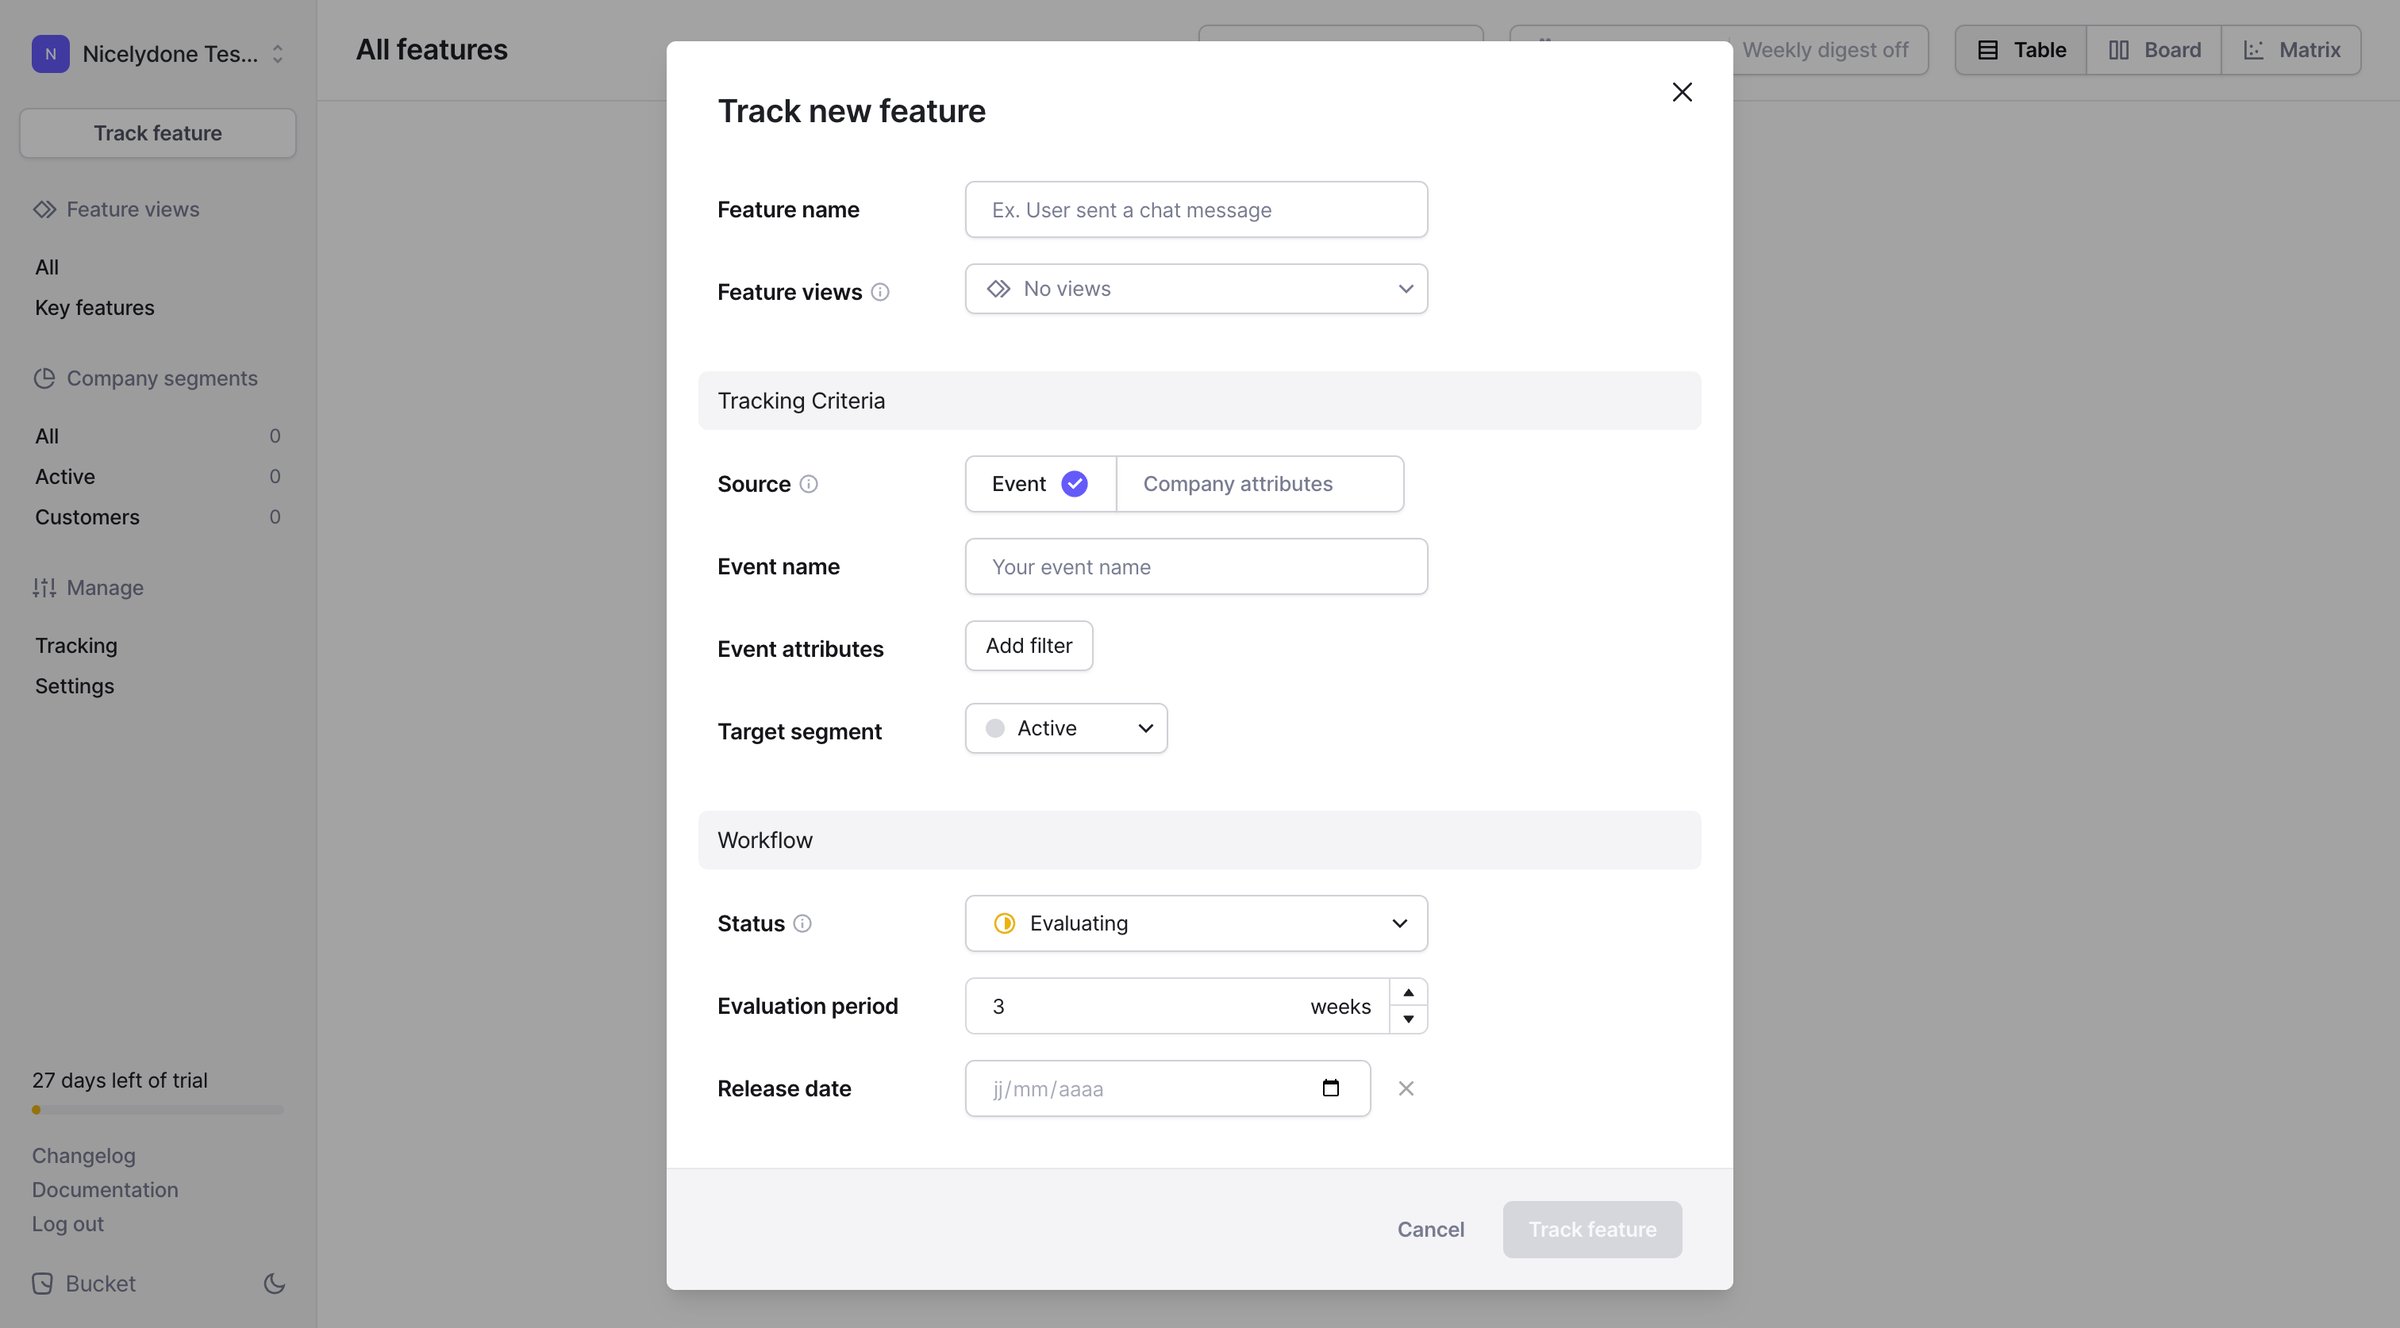Viewport: 2400px width, 1328px height.
Task: Toggle dark mode moon icon
Action: (x=274, y=1283)
